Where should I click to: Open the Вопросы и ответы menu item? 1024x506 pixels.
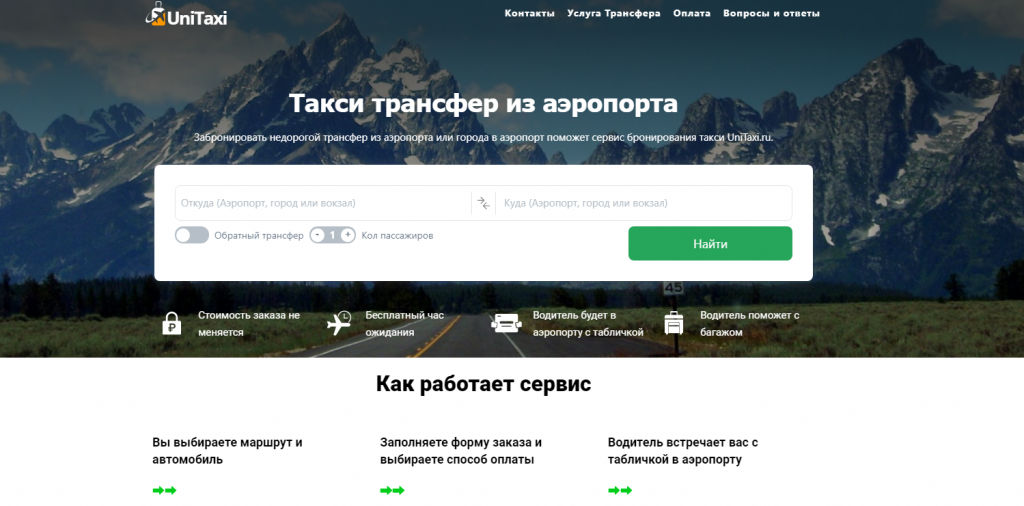771,13
